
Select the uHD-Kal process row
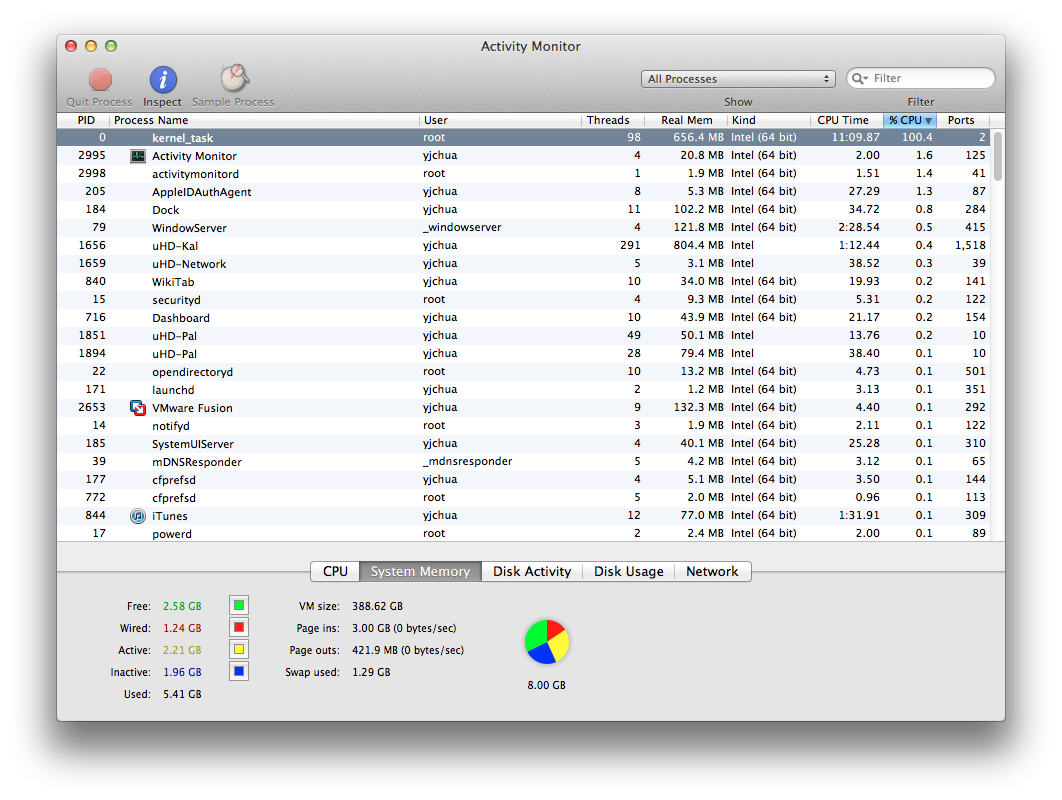[x=524, y=246]
